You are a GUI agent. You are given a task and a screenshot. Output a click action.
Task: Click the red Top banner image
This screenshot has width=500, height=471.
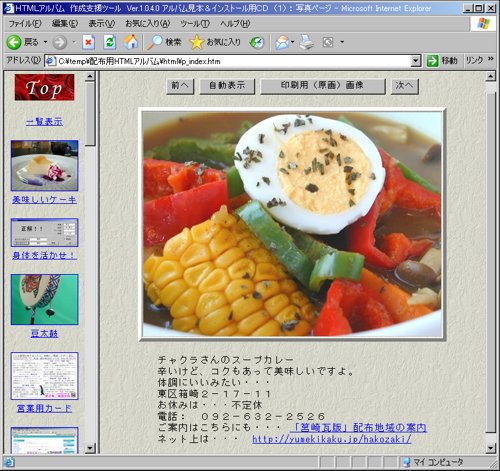point(44,87)
